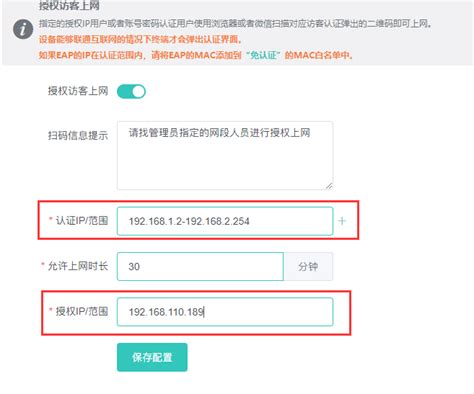Click the 扫码信息提示 label
474x394 pixels.
pos(78,135)
